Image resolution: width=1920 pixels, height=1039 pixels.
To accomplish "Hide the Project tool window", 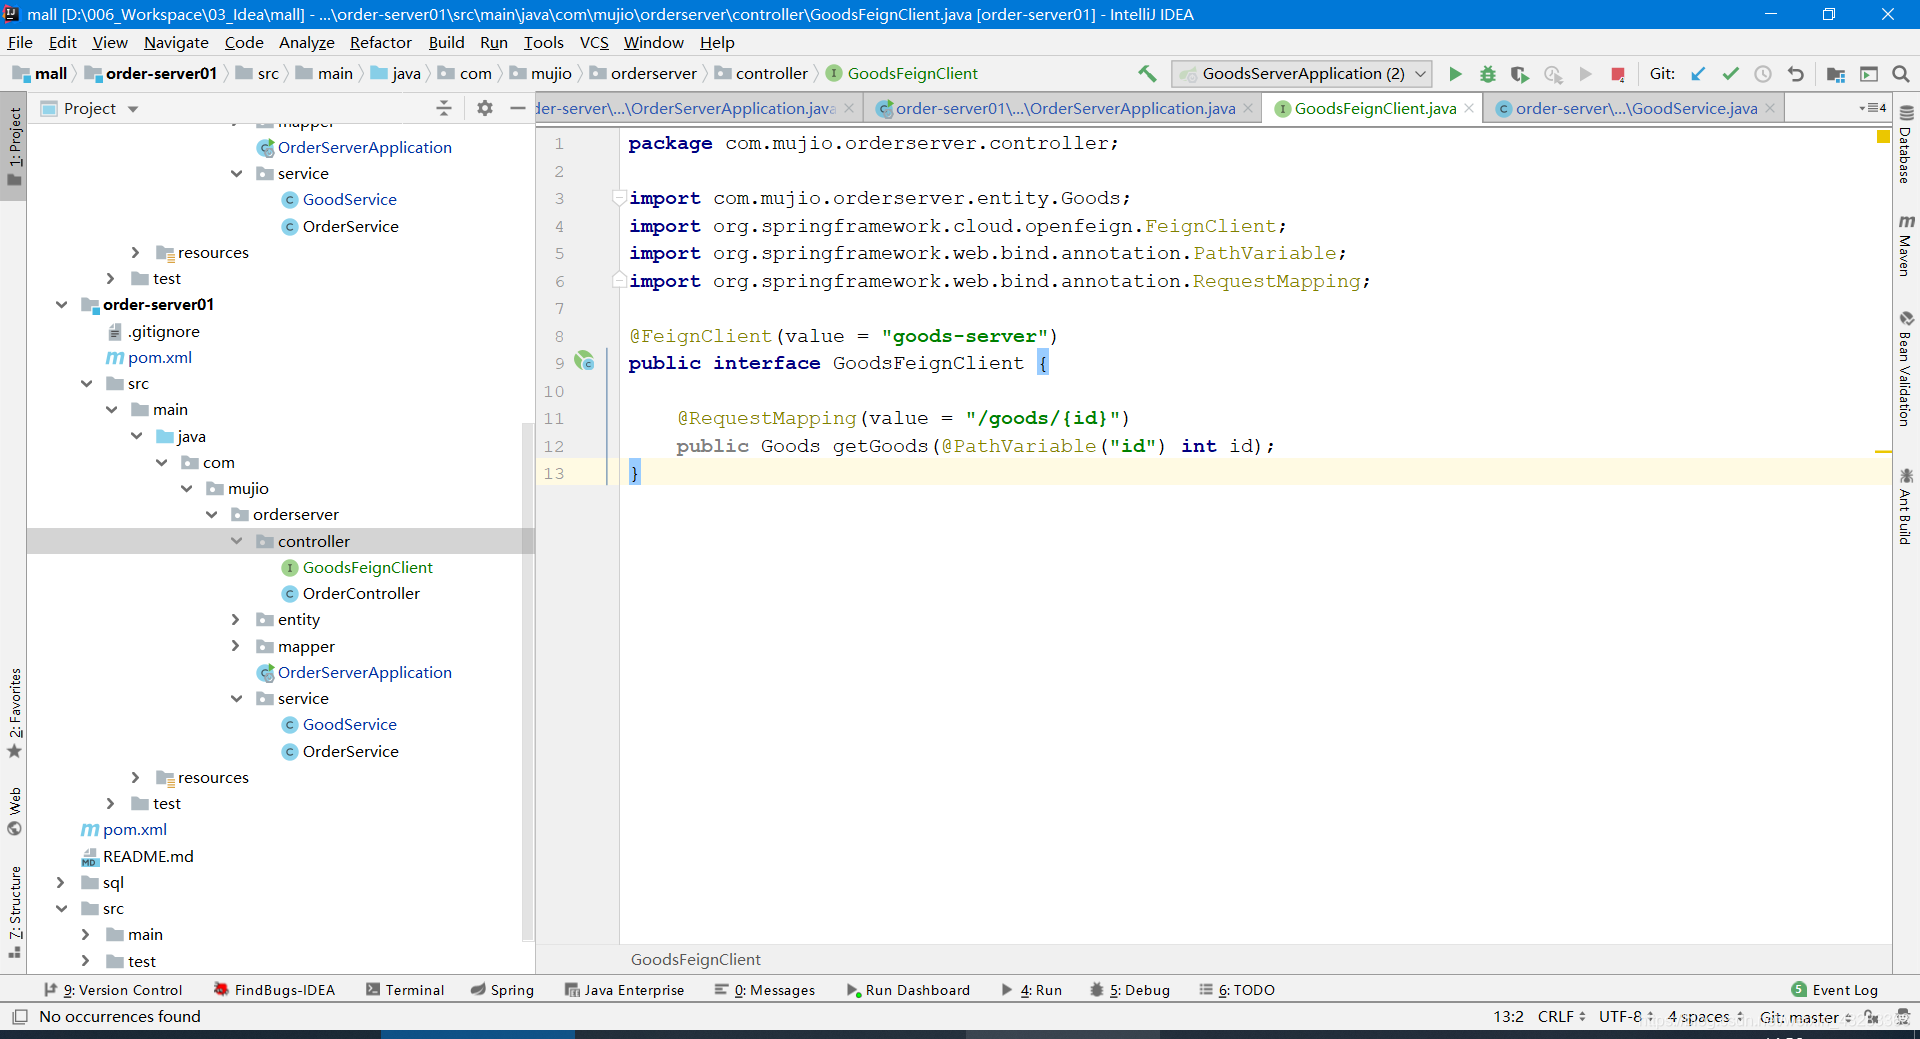I will (x=517, y=108).
